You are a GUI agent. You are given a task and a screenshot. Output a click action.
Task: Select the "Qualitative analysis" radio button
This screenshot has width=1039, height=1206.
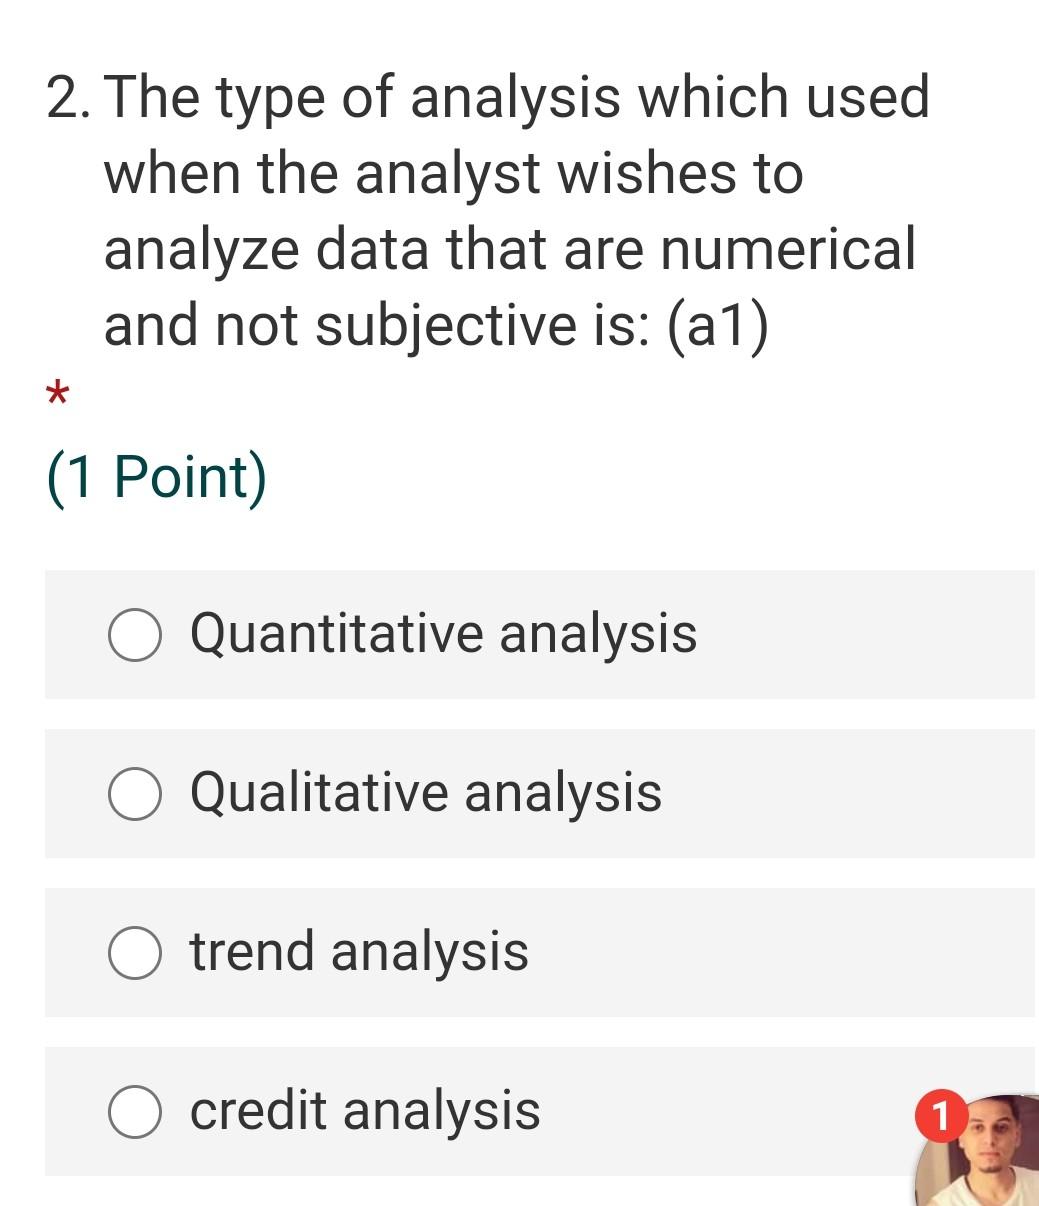(x=135, y=793)
